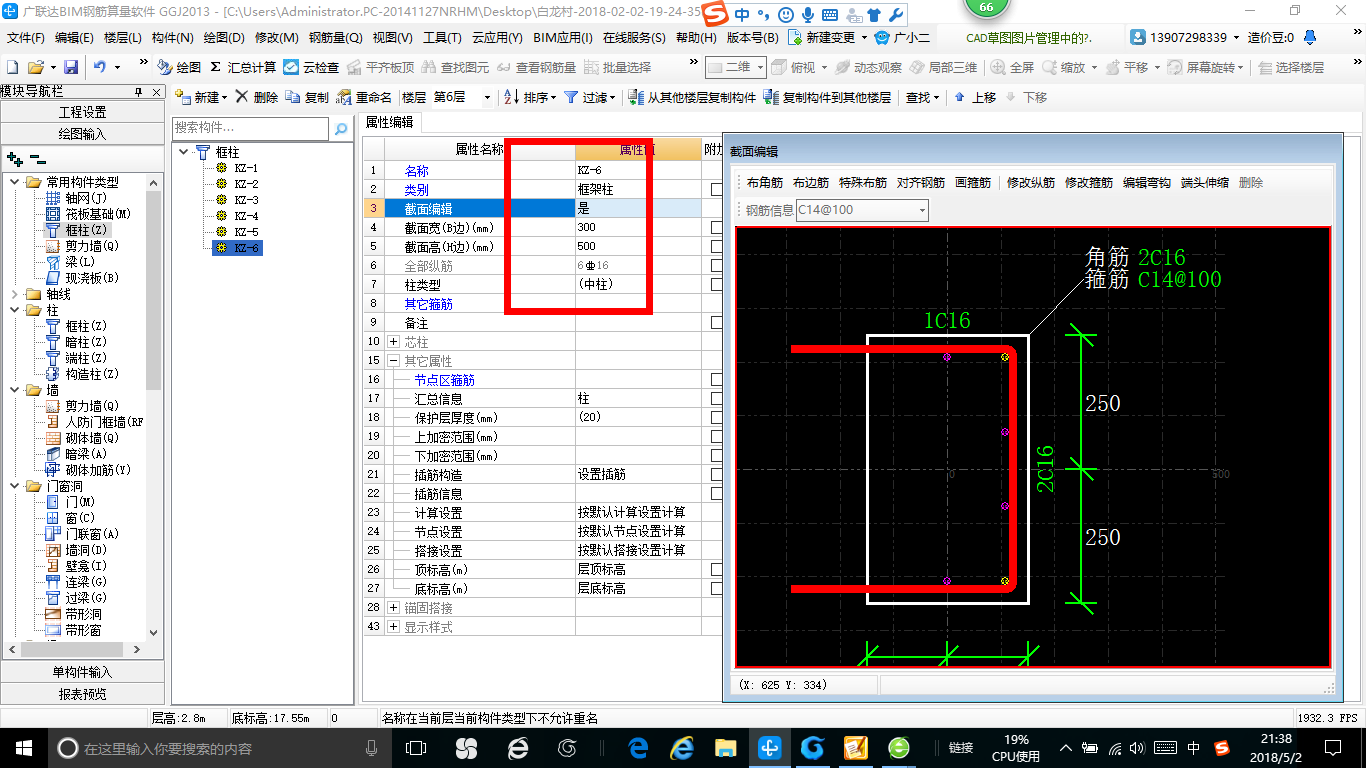This screenshot has width=1366, height=768.
Task: Select 现浇板(B) in the navigation tree
Action: [x=83, y=278]
